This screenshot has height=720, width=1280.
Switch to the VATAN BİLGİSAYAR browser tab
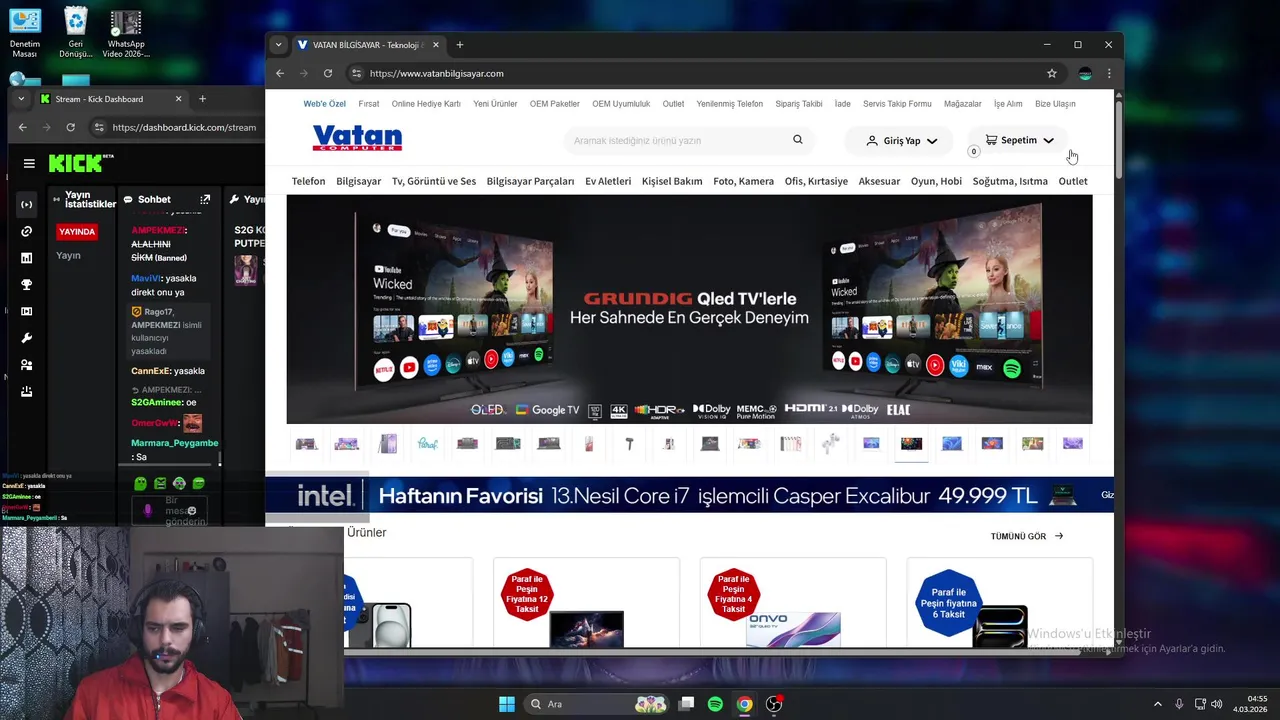click(x=368, y=45)
